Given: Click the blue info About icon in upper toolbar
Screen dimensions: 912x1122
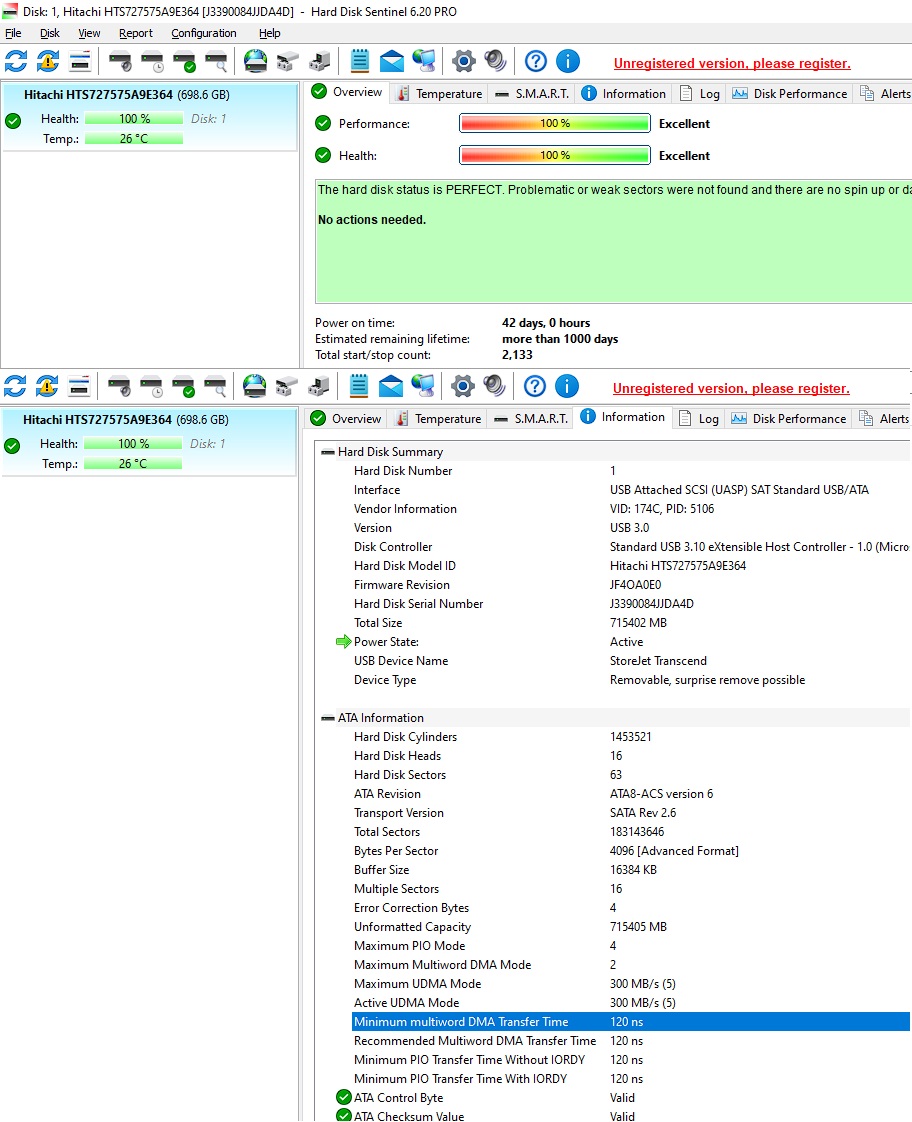Looking at the screenshot, I should click(568, 62).
